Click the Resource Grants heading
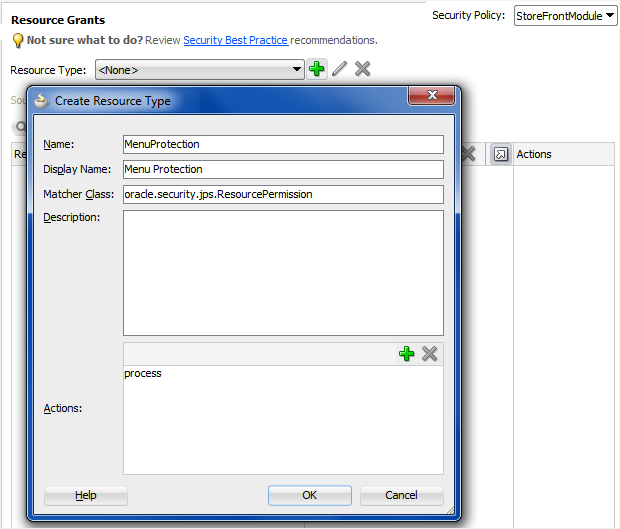Image resolution: width=620 pixels, height=529 pixels. 58,20
